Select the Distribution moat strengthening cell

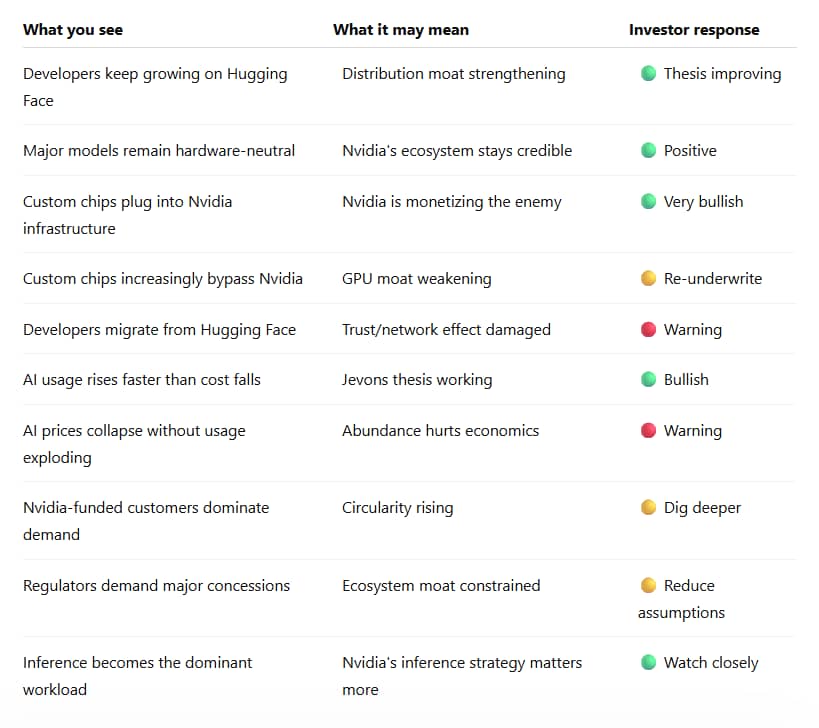453,74
